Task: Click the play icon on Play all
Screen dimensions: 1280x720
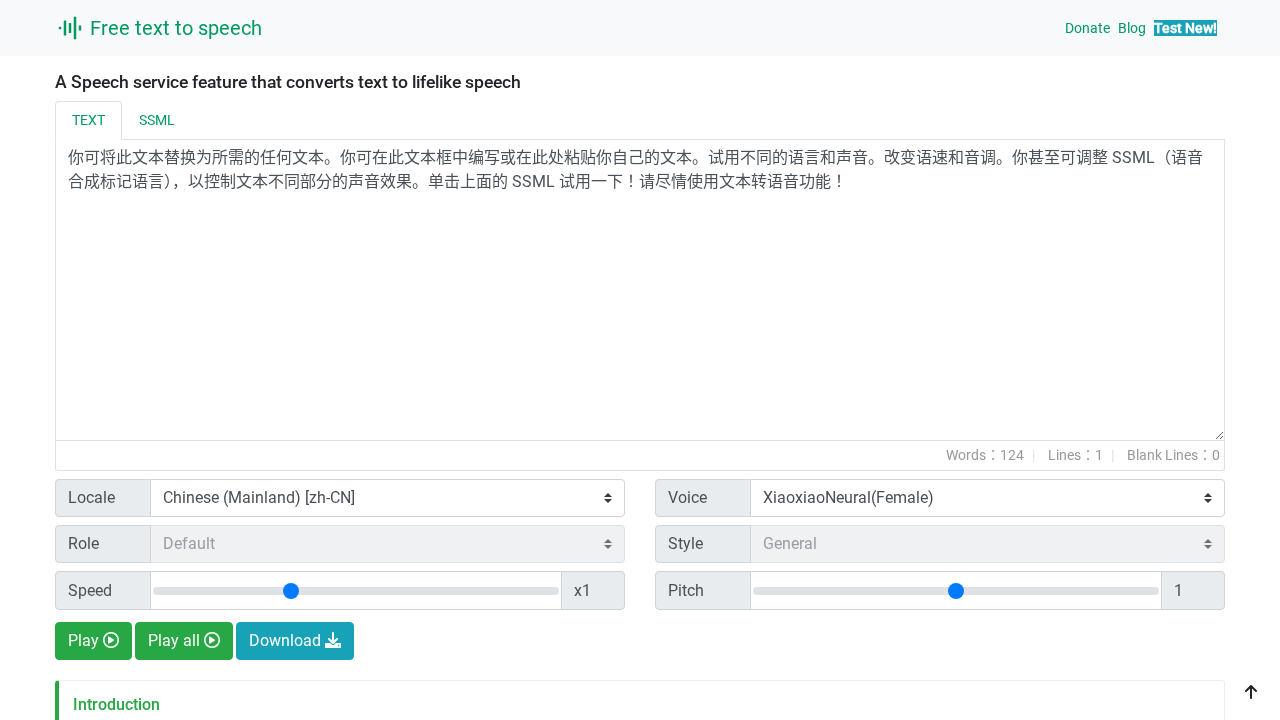Action: 212,640
